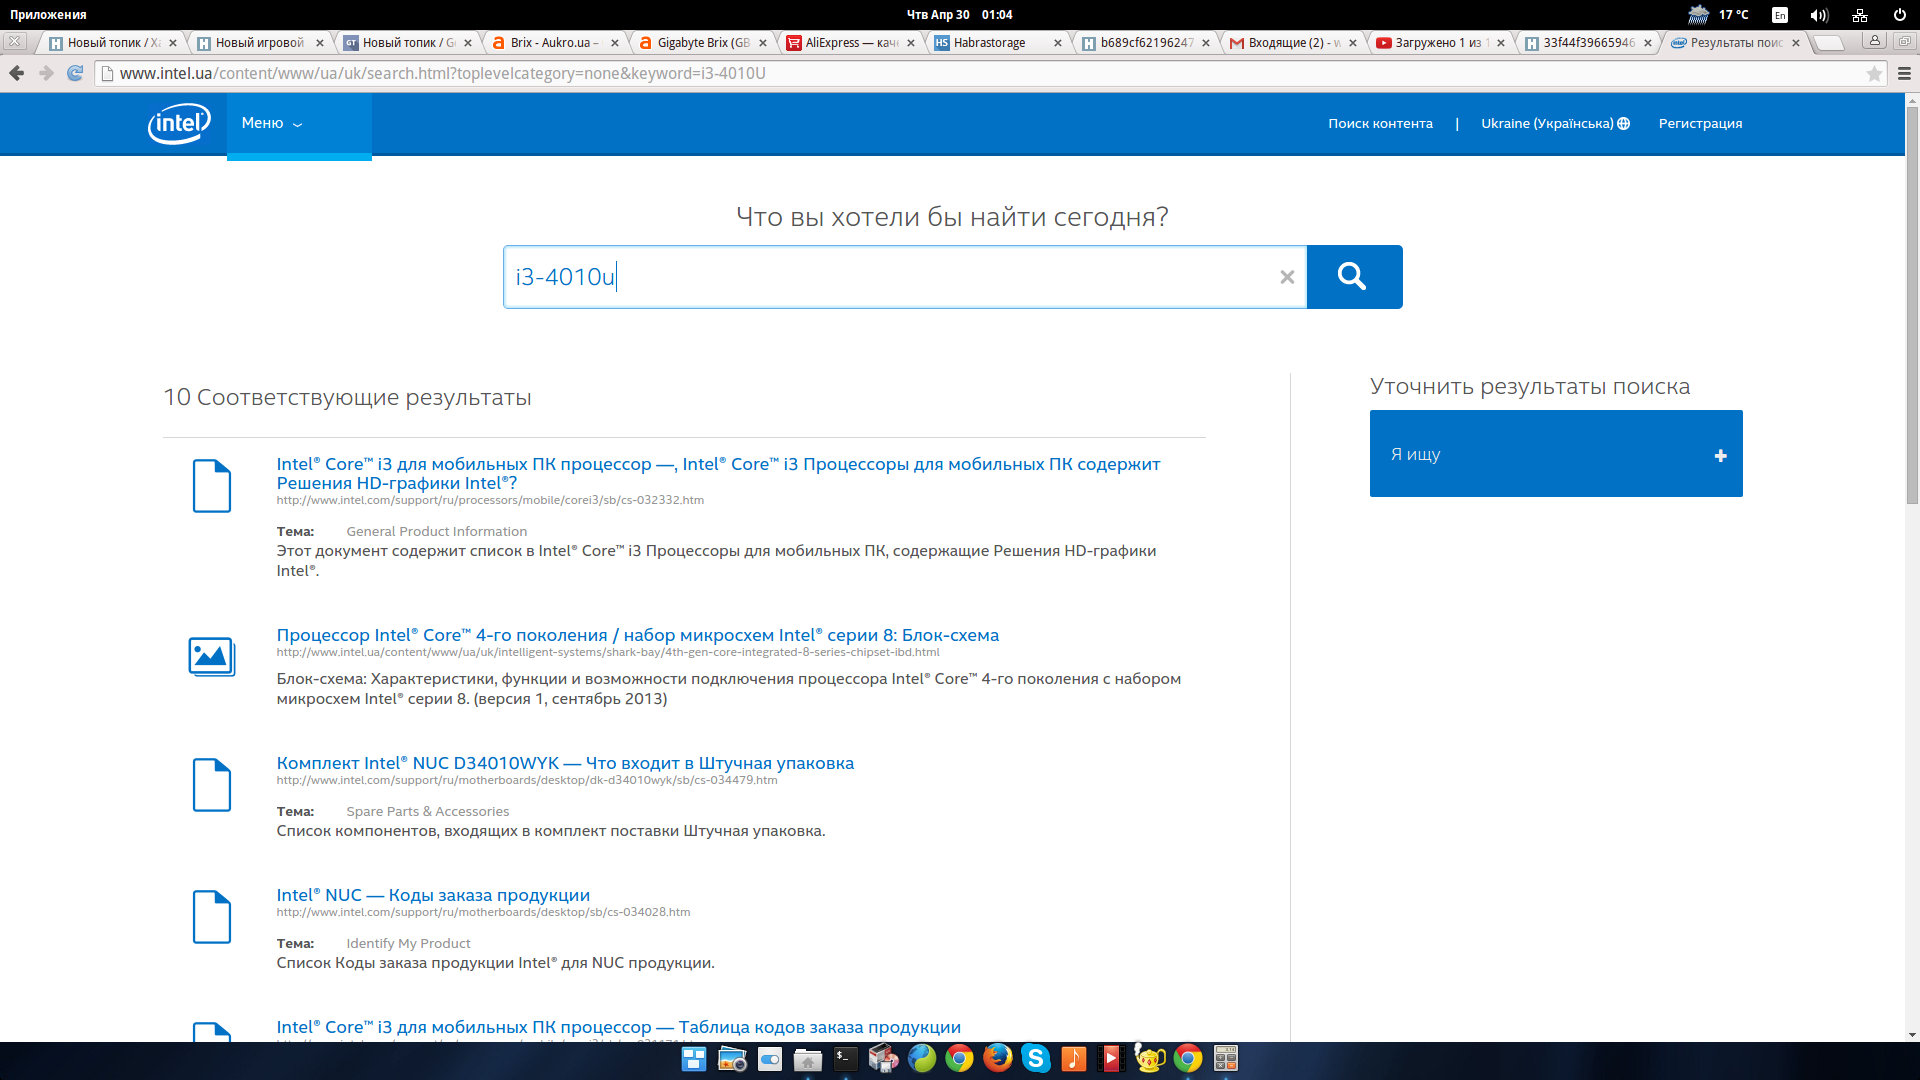Viewport: 1920px width, 1080px height.
Task: Open a new tab with the new tab button
Action: coord(1829,43)
